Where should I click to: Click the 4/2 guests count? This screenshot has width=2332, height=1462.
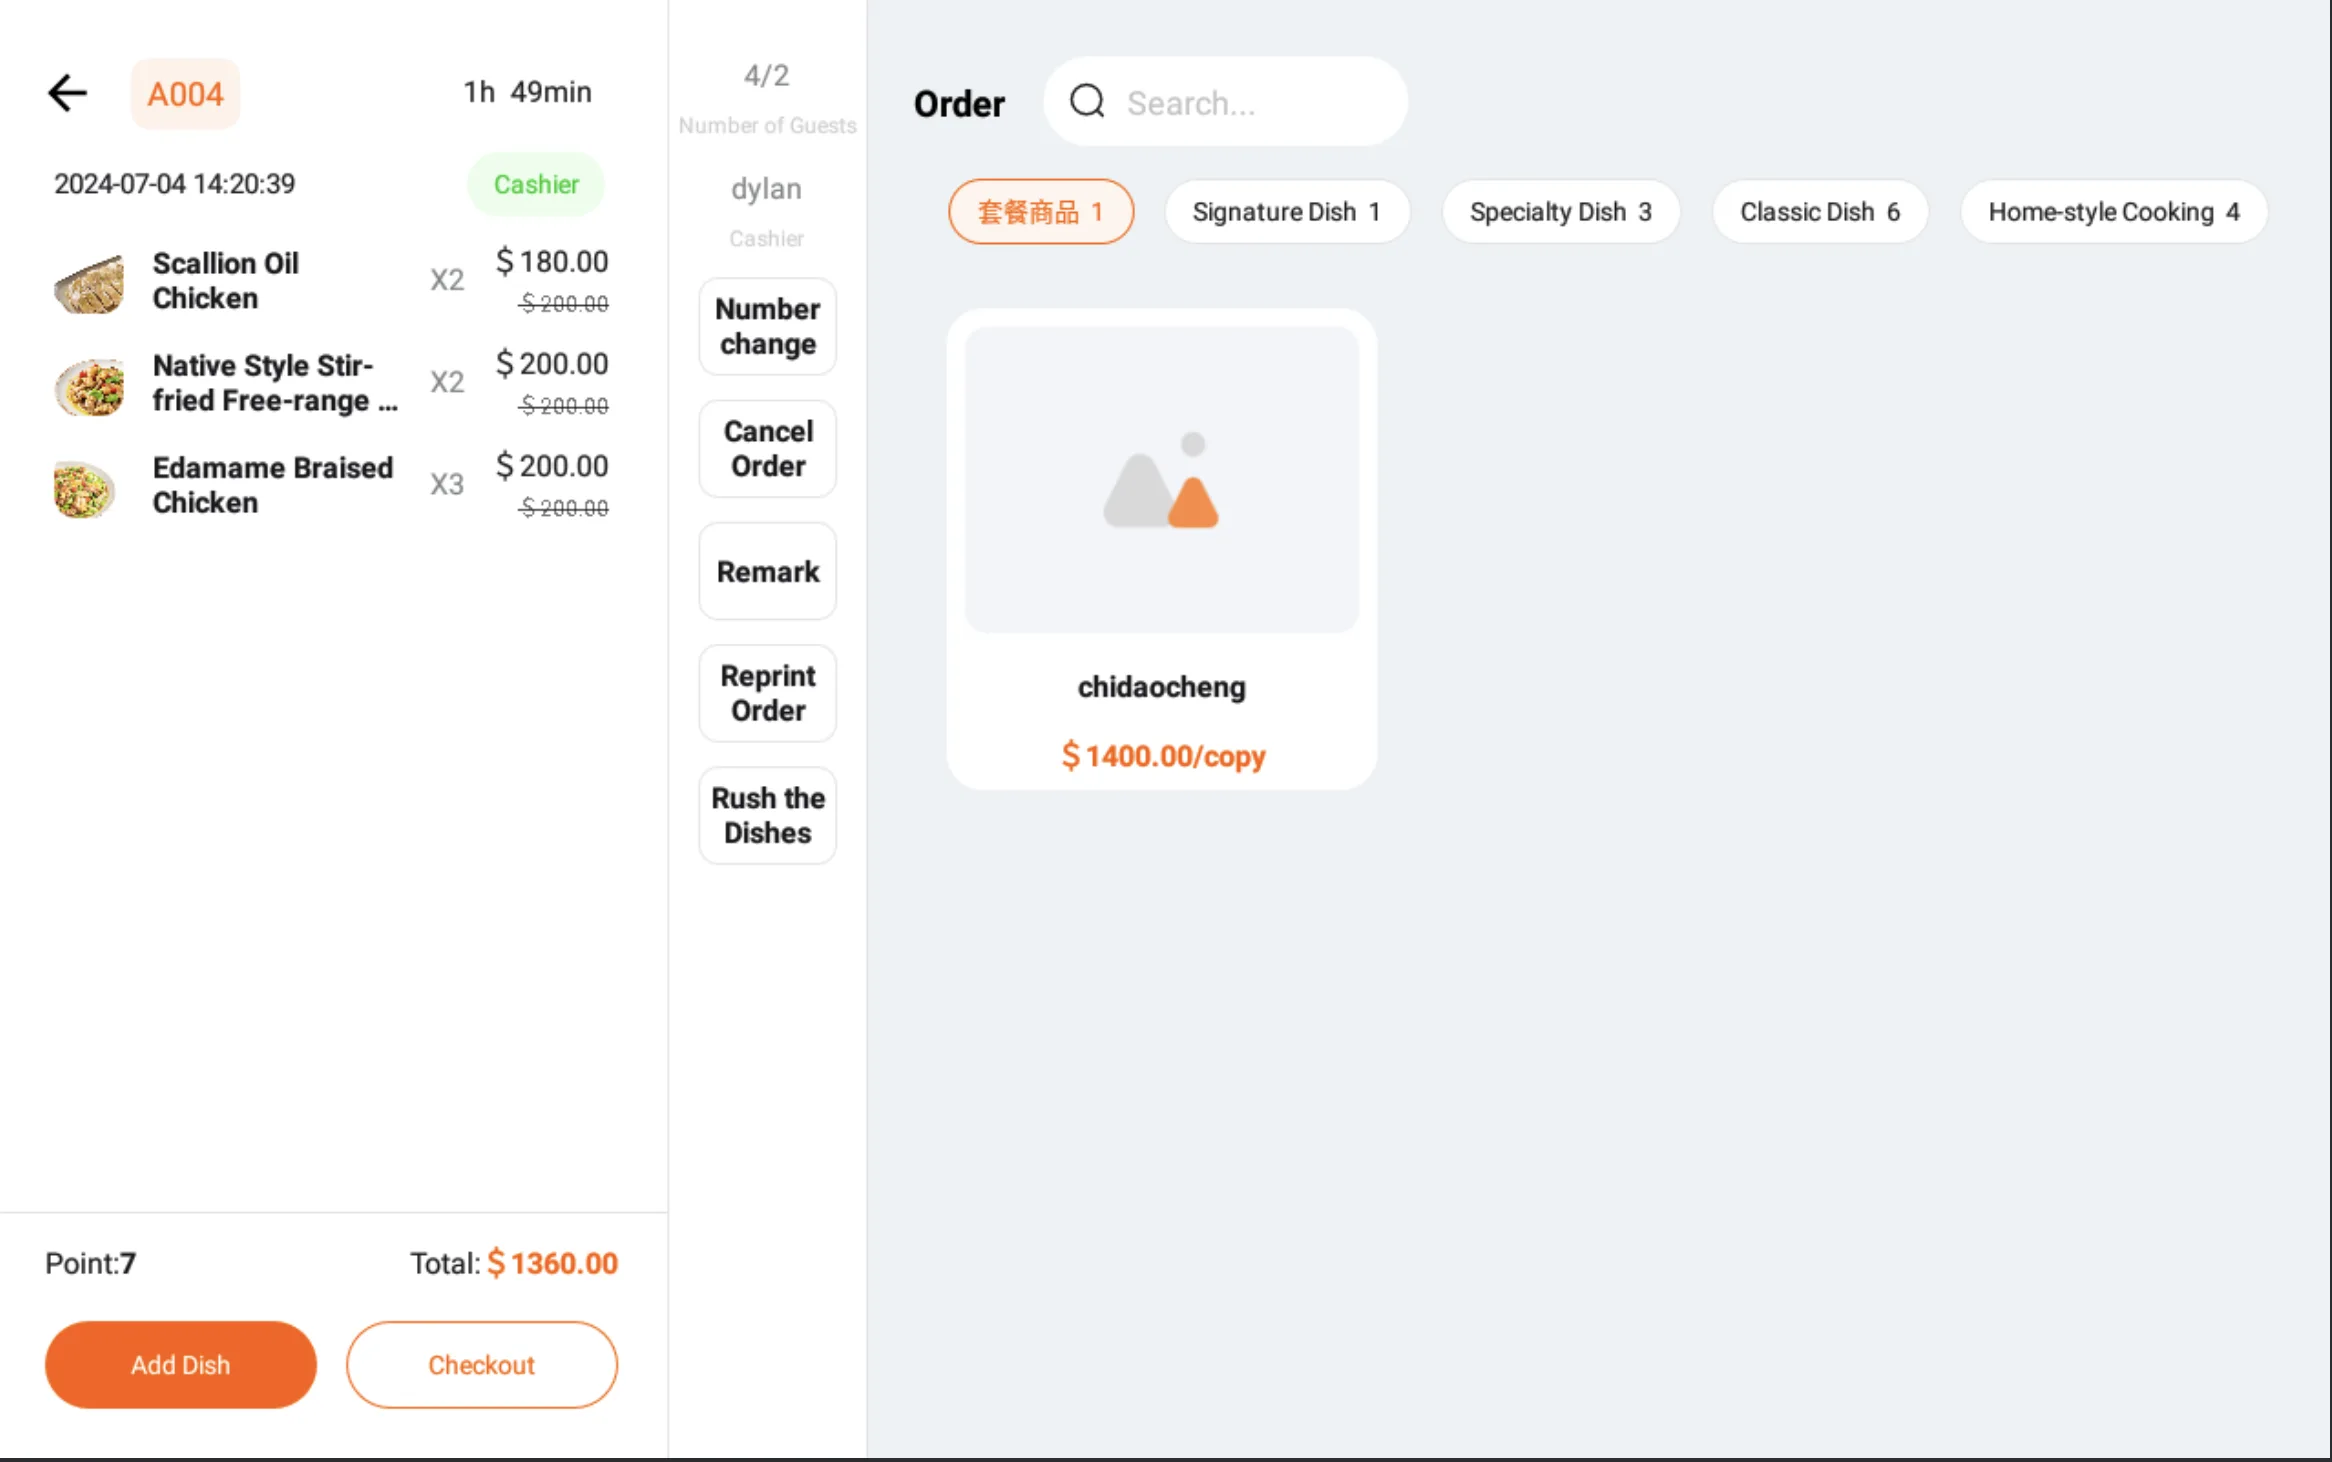click(767, 75)
